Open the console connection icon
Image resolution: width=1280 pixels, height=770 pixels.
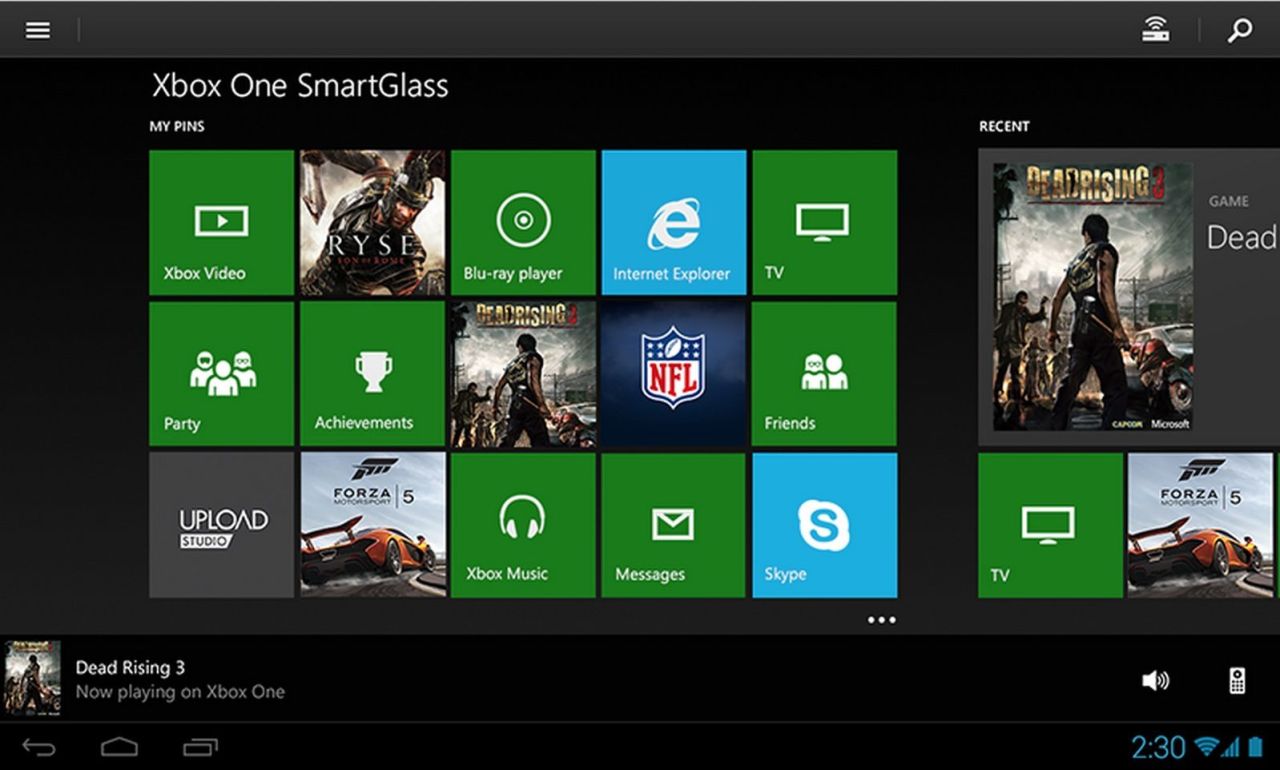coord(1156,30)
